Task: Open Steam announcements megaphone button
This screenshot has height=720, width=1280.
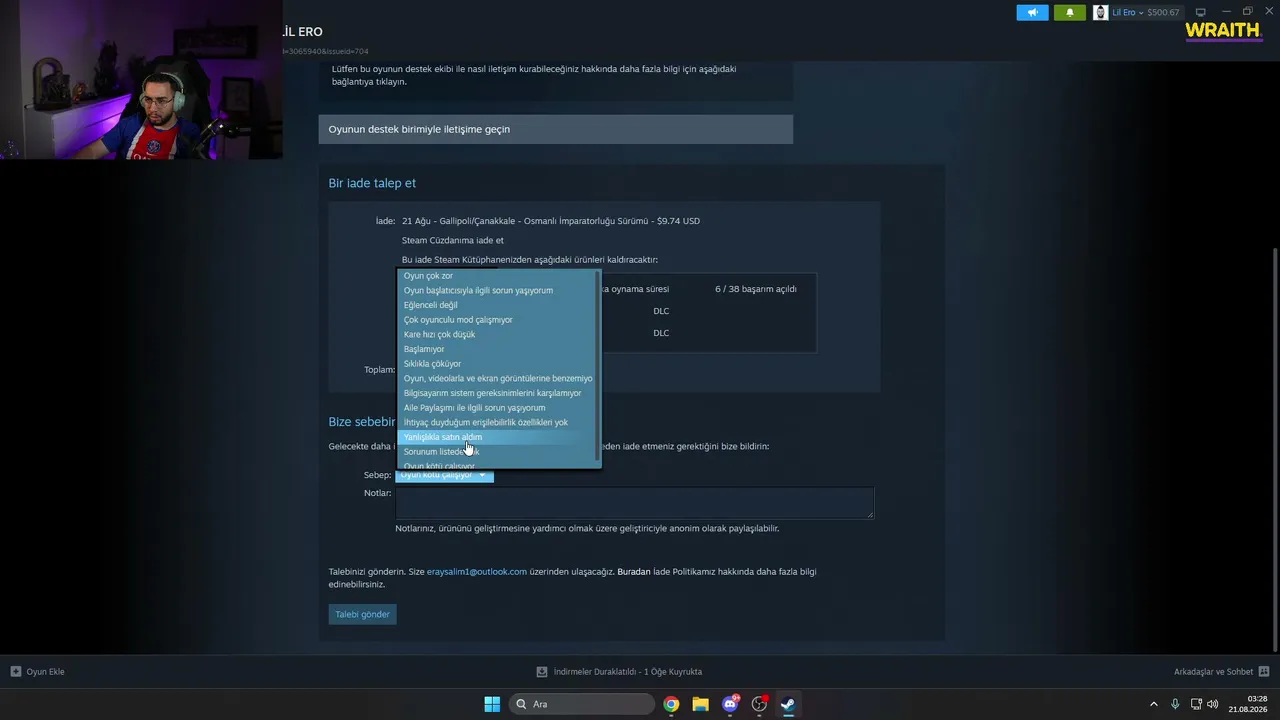Action: [1032, 12]
